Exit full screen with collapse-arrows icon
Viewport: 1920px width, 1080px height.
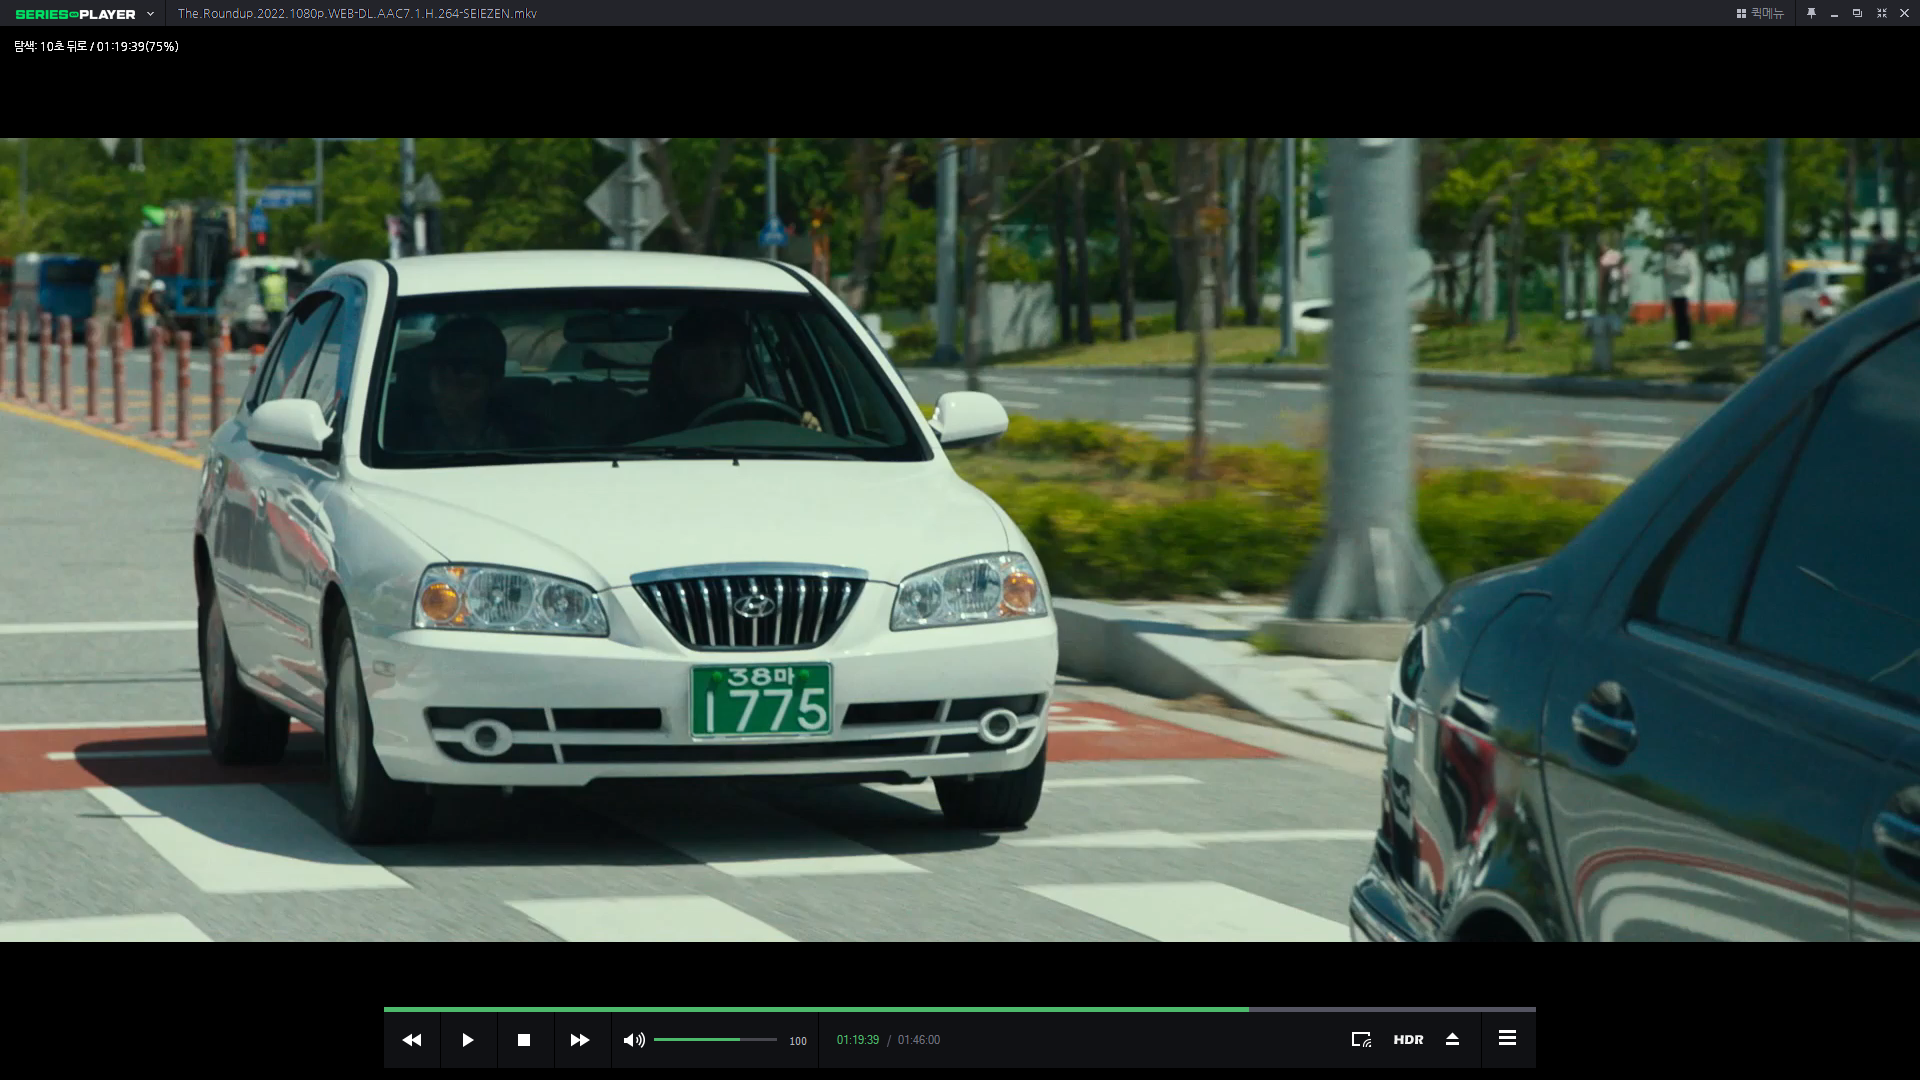click(1881, 13)
